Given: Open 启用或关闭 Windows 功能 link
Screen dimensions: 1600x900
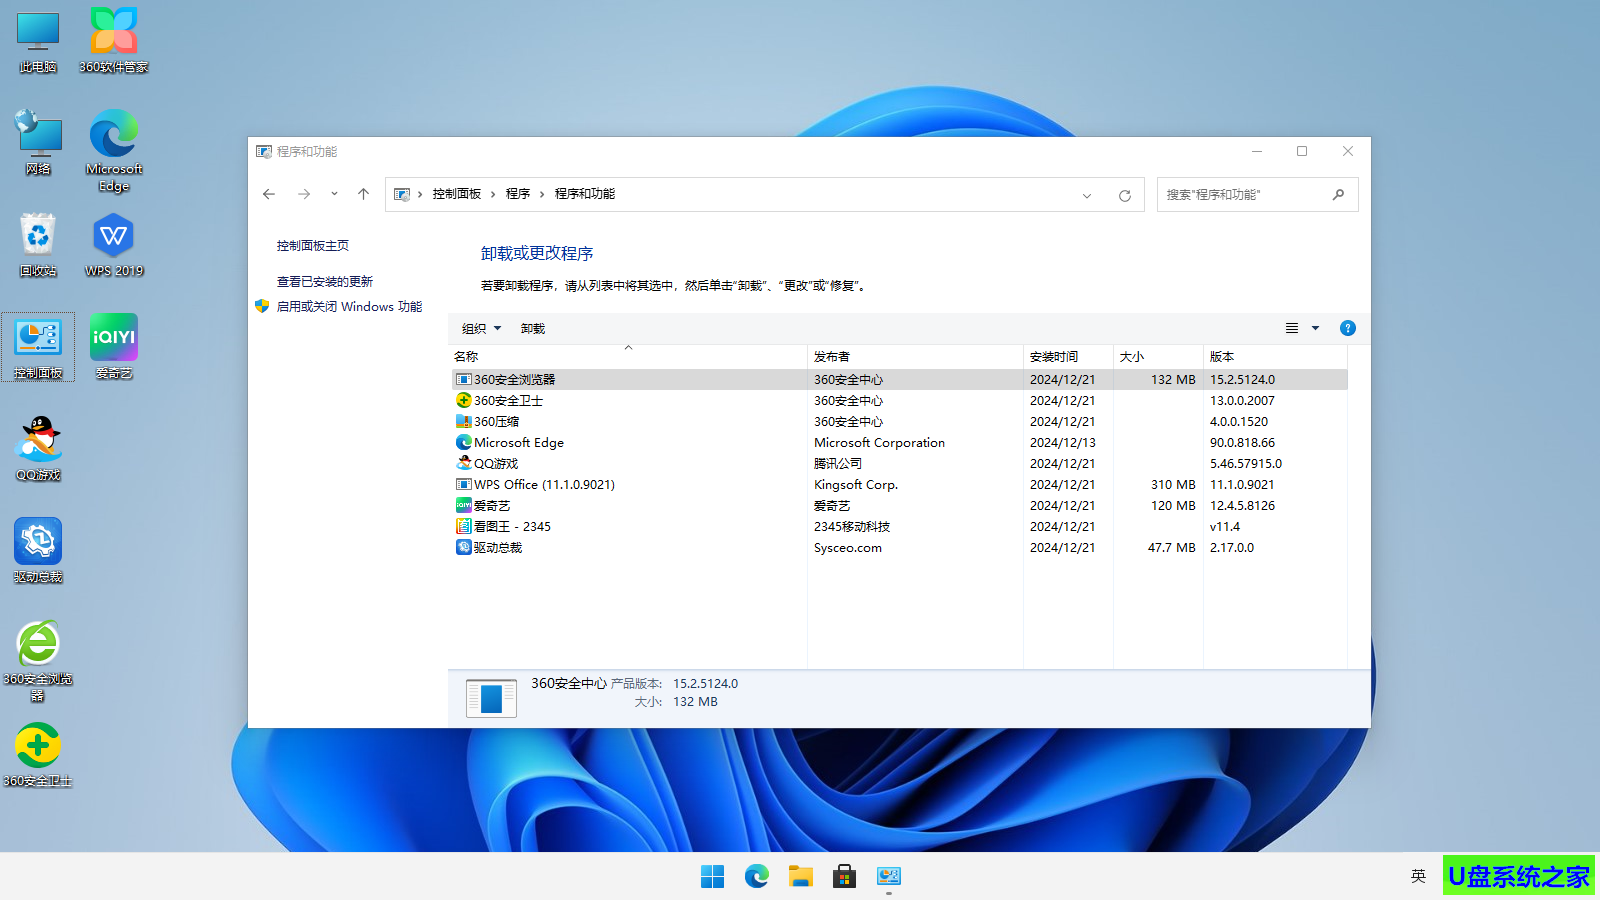Looking at the screenshot, I should tap(349, 307).
